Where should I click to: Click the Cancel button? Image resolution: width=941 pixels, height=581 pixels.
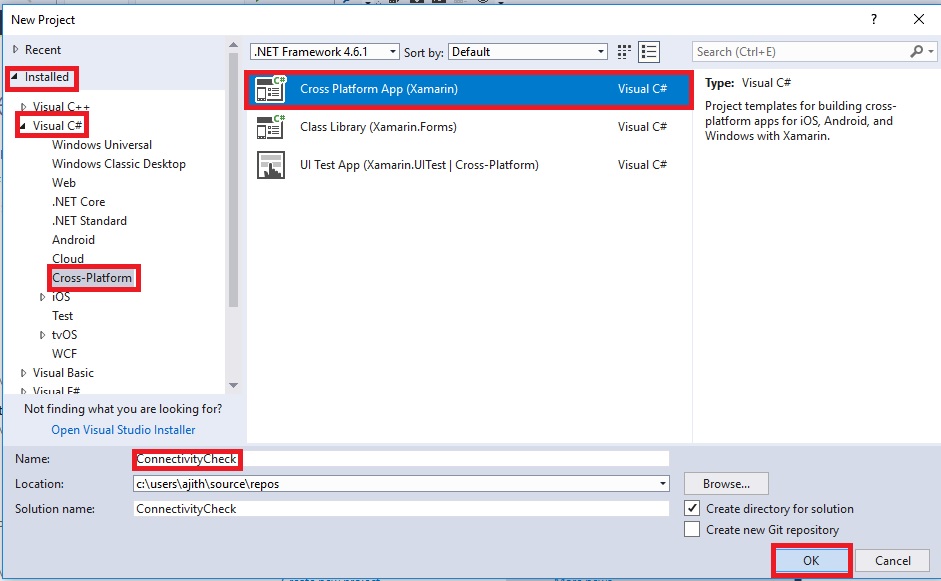[892, 561]
